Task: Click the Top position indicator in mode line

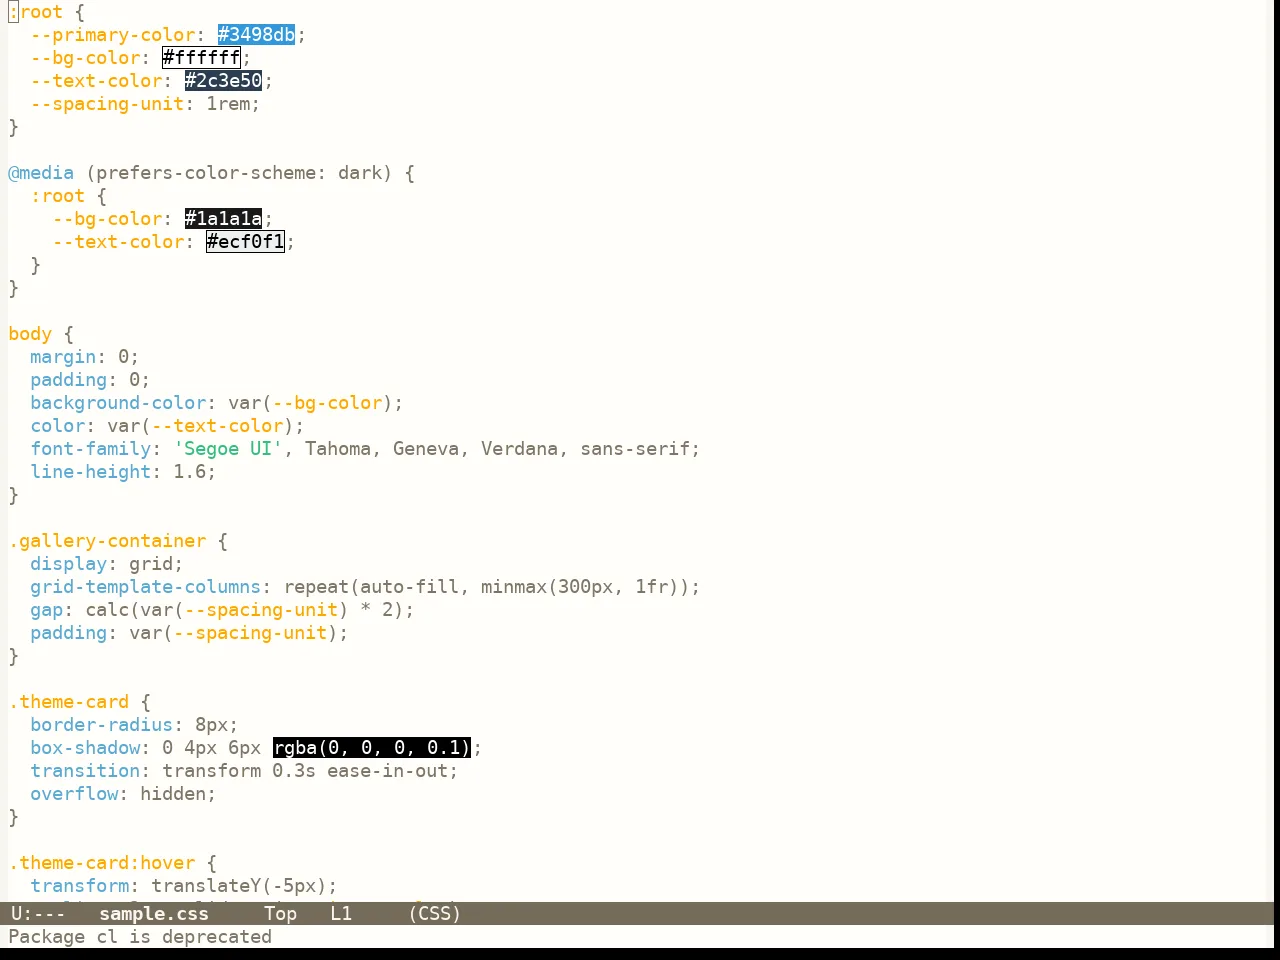Action: point(280,914)
